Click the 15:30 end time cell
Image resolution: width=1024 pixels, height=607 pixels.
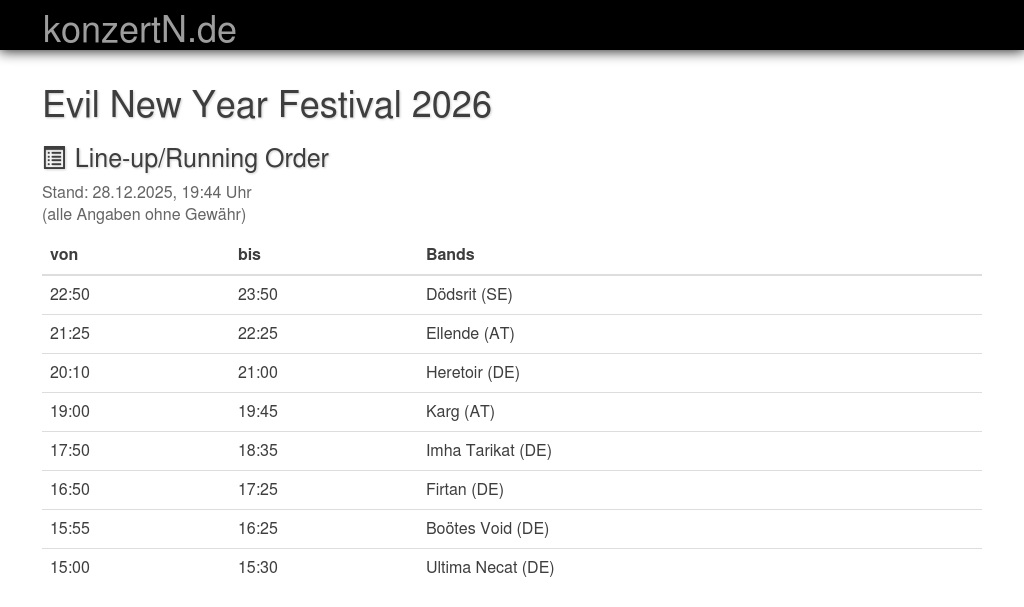tap(258, 567)
